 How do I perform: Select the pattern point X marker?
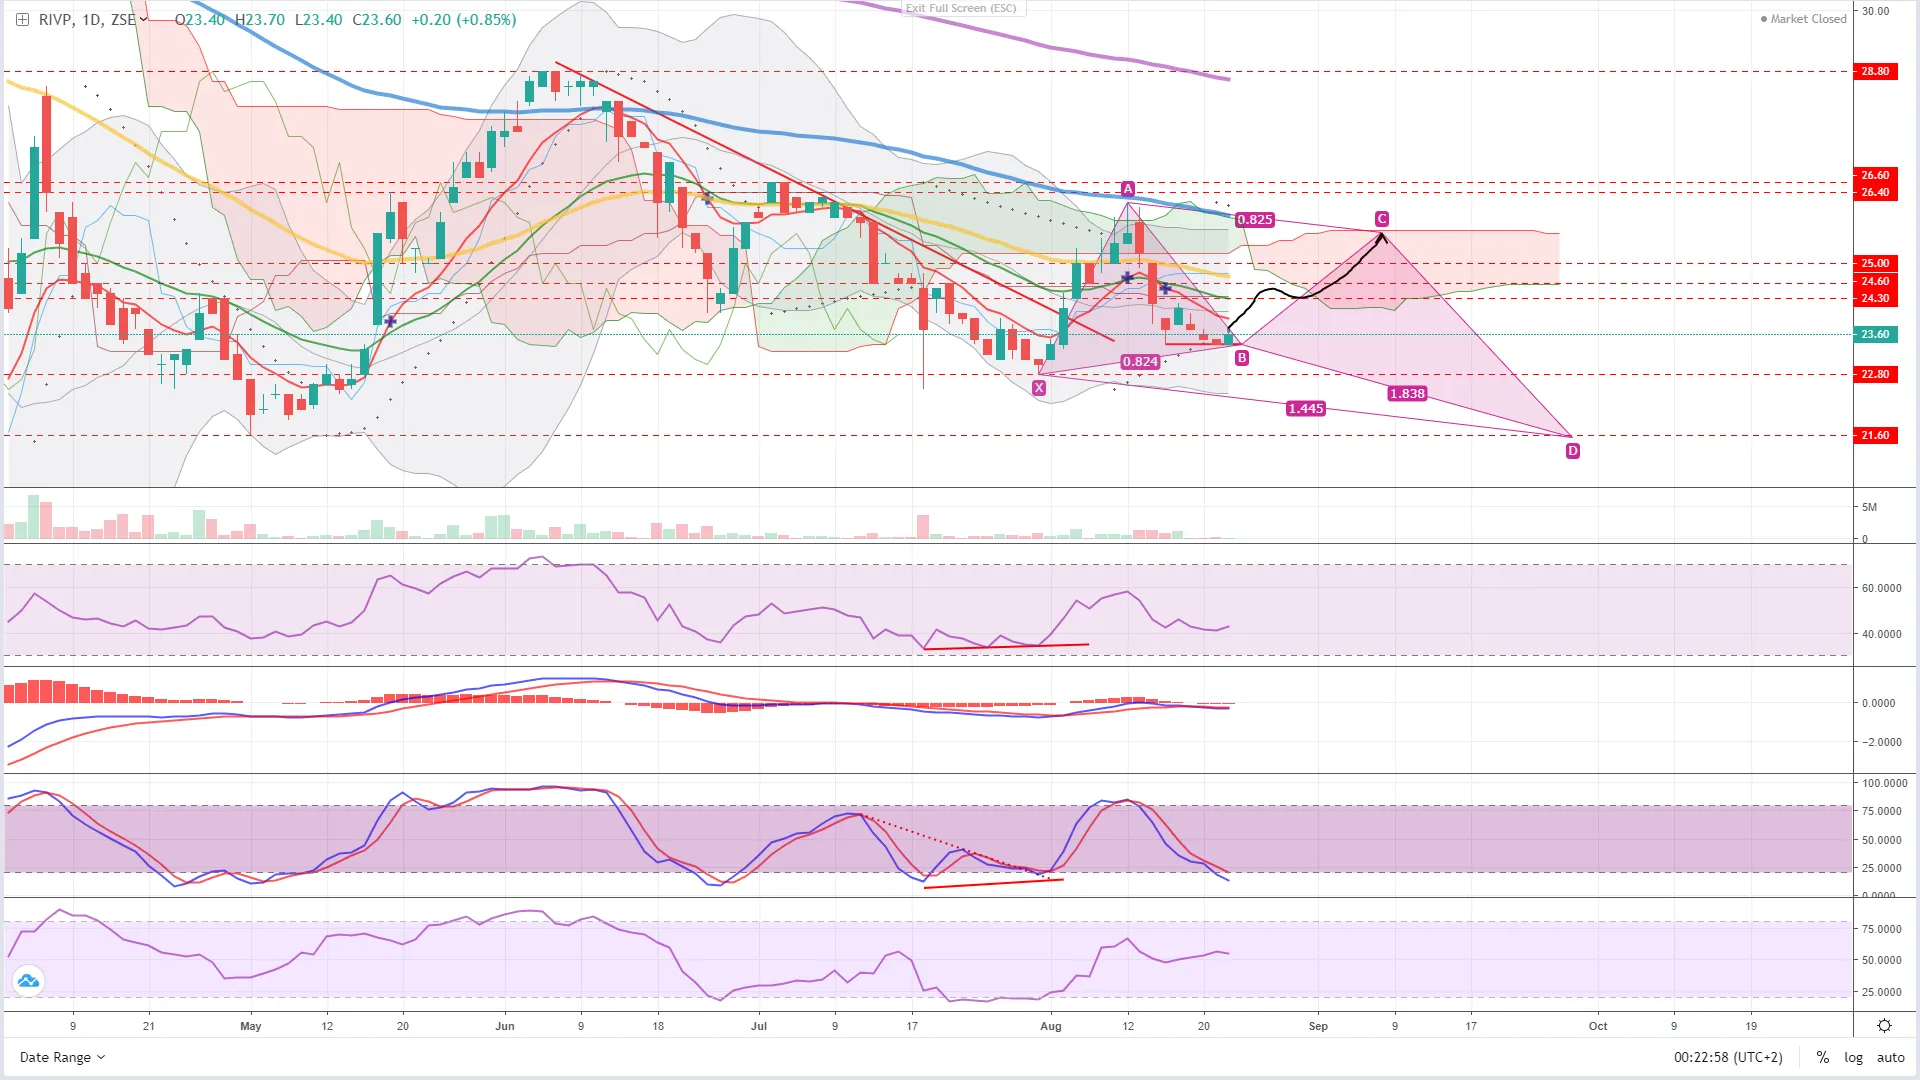click(x=1039, y=388)
